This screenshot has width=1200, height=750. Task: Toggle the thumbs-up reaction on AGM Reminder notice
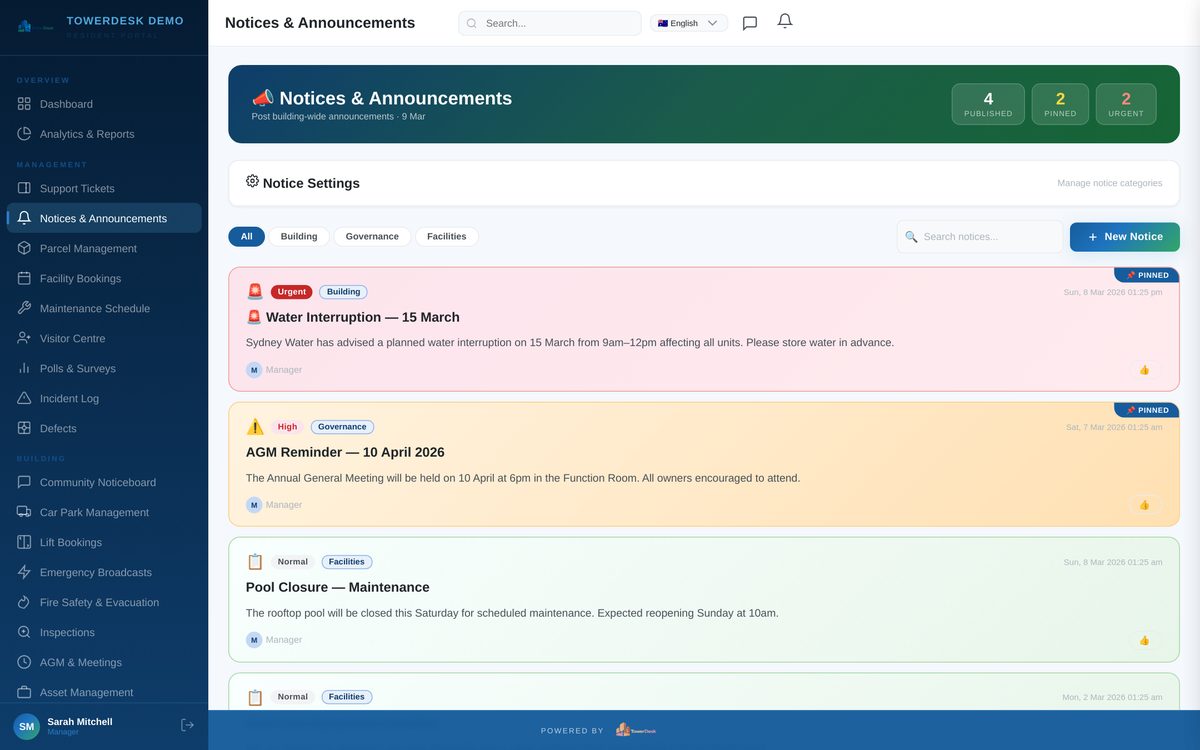1144,504
